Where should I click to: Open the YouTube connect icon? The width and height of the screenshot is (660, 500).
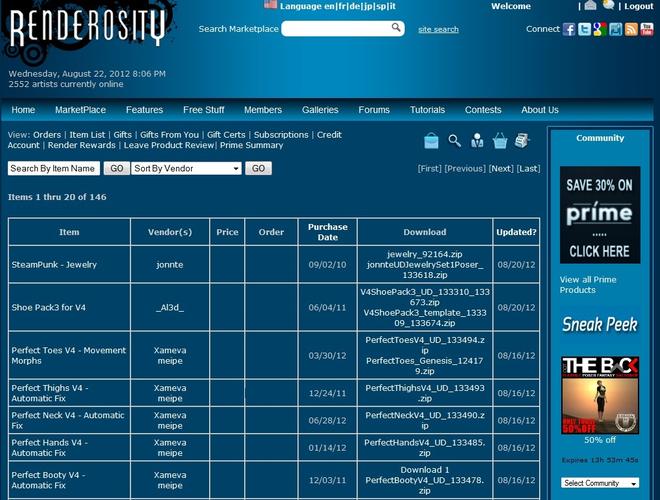pyautogui.click(x=647, y=29)
